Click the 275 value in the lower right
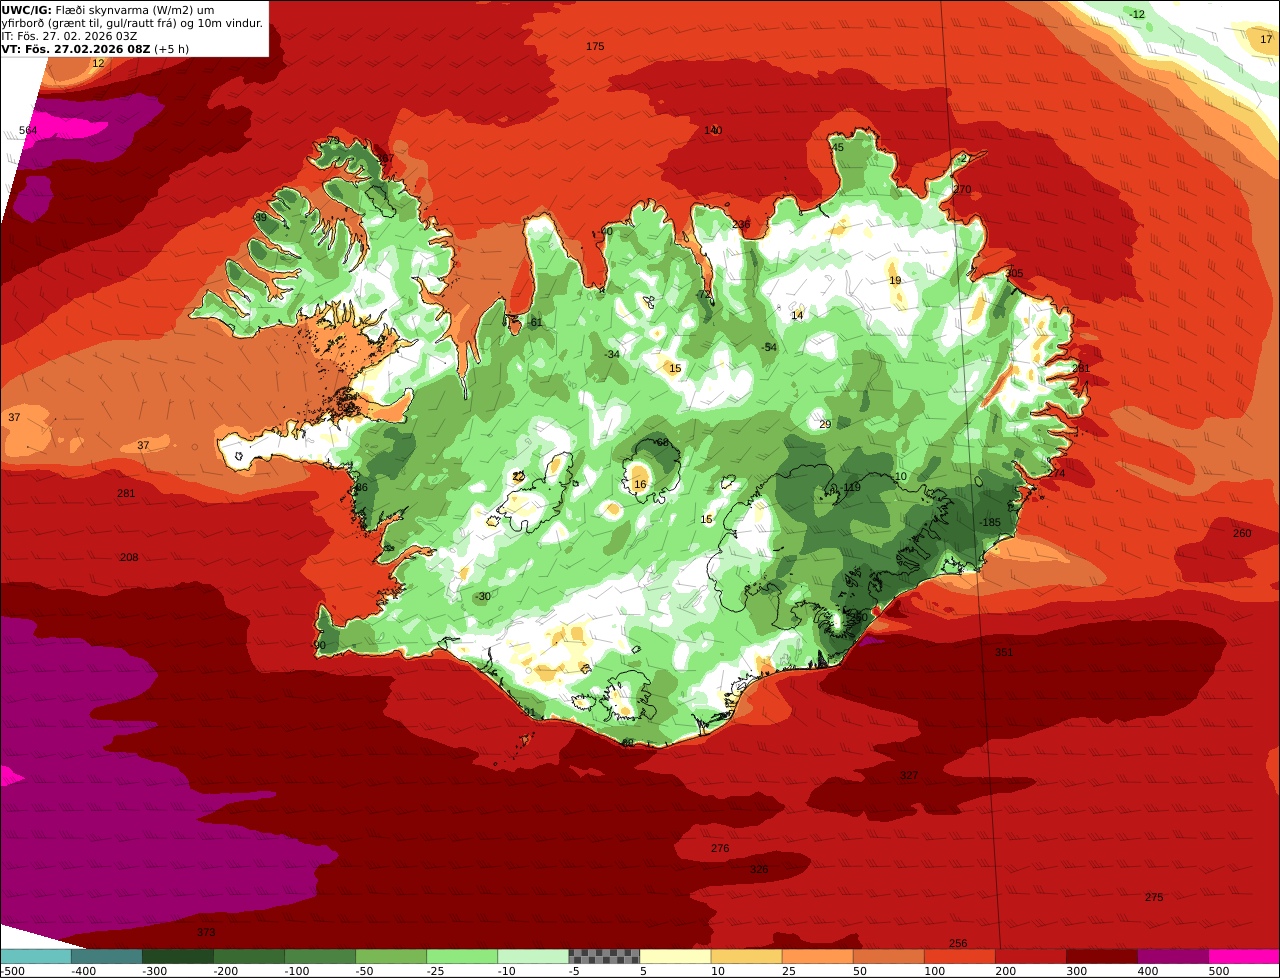This screenshot has width=1280, height=978. [x=1154, y=897]
